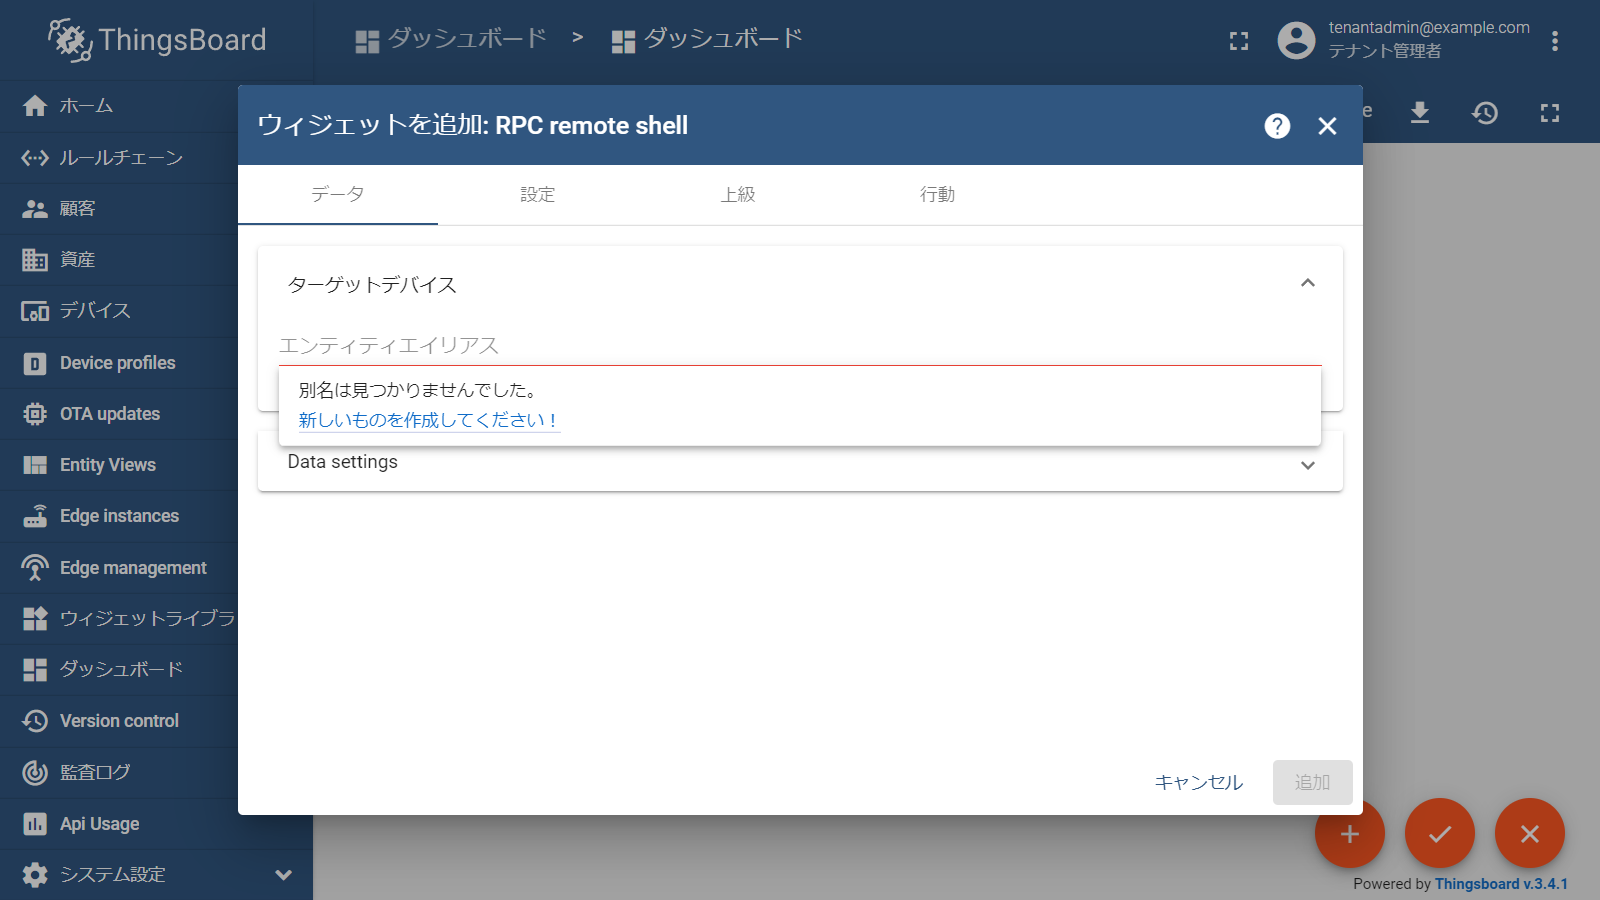
Task: Expand システム設定 in sidebar
Action: click(x=284, y=875)
